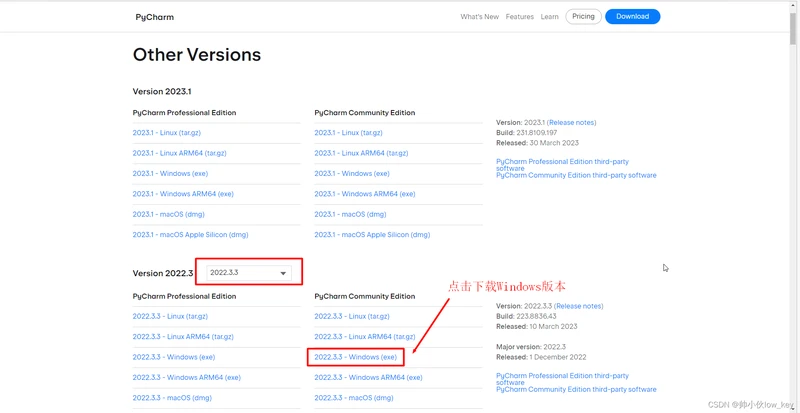800x413 pixels.
Task: Download Professional 2023.1 - macOS (dmg)
Action: 168,214
